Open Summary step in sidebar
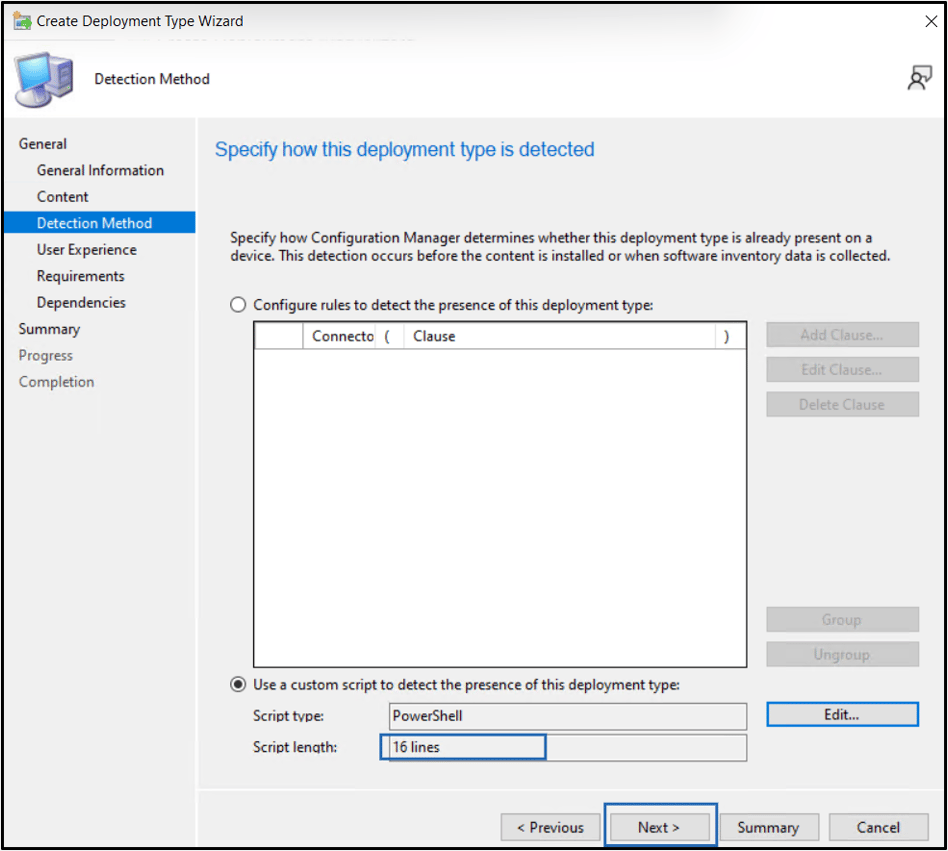This screenshot has width=948, height=851. pyautogui.click(x=49, y=329)
